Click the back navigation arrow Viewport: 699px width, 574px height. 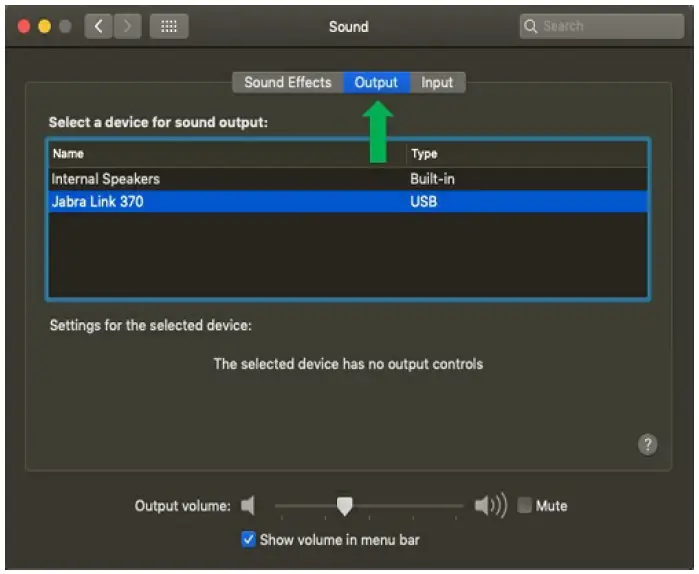click(98, 27)
